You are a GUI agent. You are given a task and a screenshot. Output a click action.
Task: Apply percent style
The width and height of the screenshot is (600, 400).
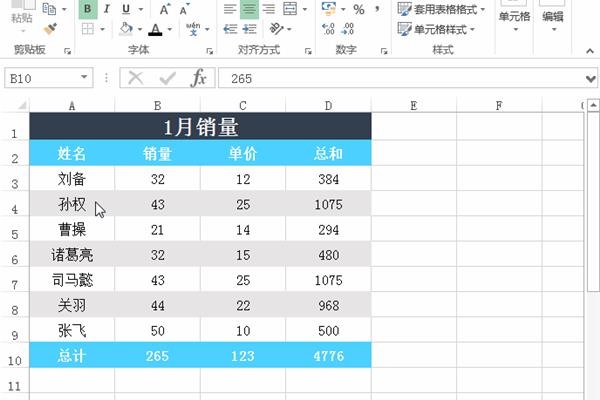359,9
